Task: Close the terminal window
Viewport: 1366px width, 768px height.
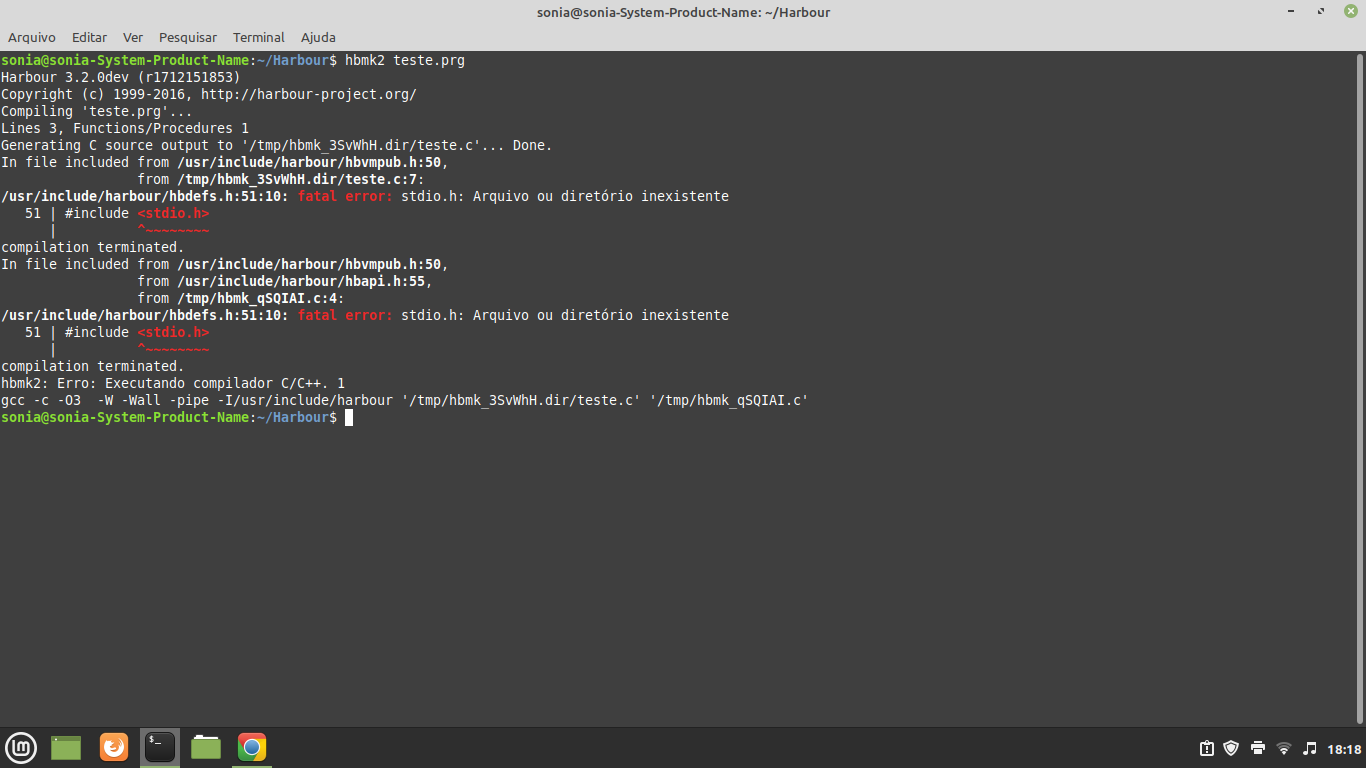Action: (x=1351, y=12)
